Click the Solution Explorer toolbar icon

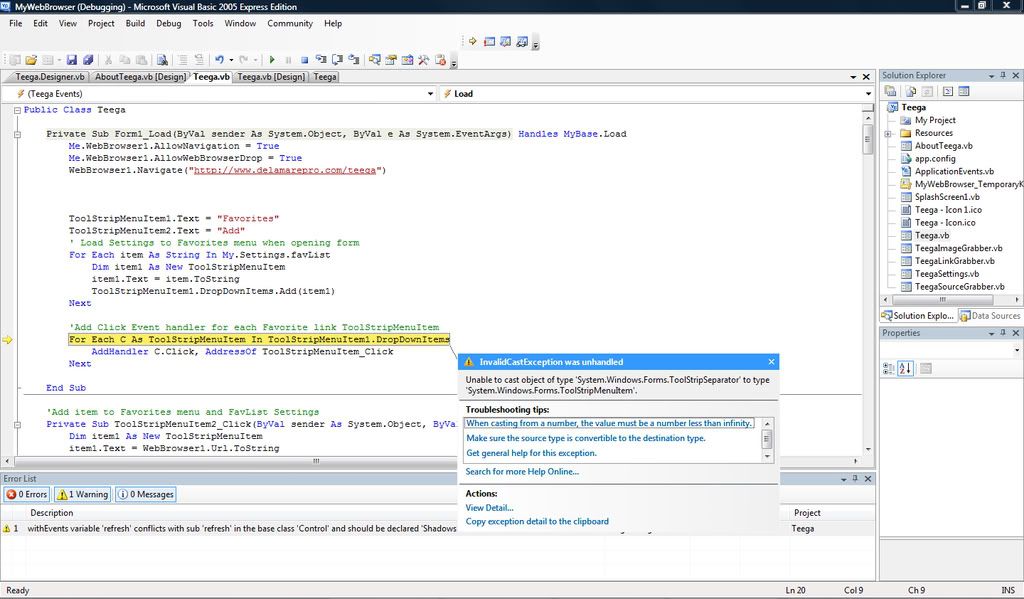pos(374,60)
